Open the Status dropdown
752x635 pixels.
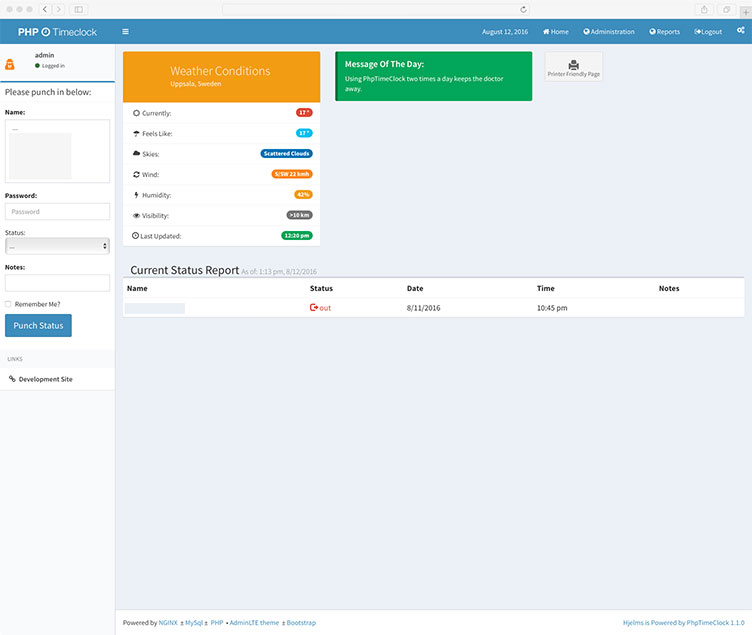[x=57, y=246]
